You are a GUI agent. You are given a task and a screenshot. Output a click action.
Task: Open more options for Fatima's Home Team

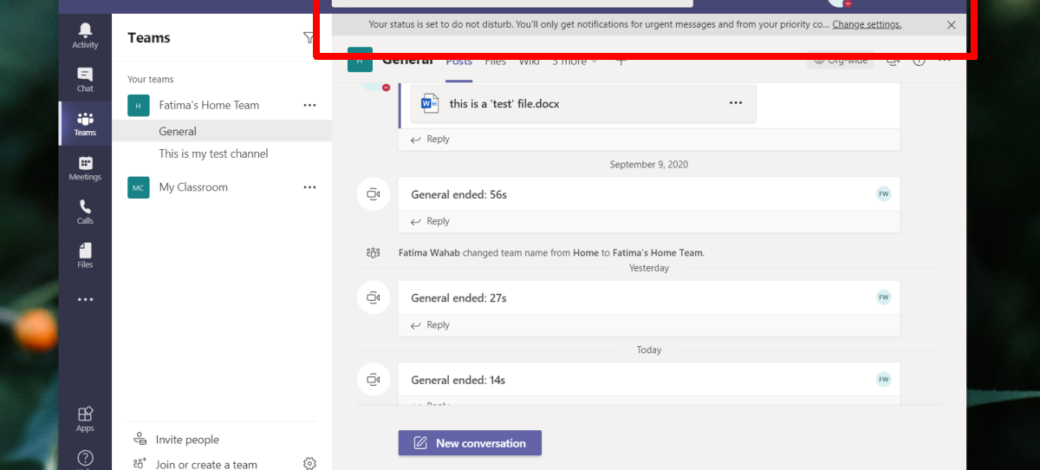point(310,105)
